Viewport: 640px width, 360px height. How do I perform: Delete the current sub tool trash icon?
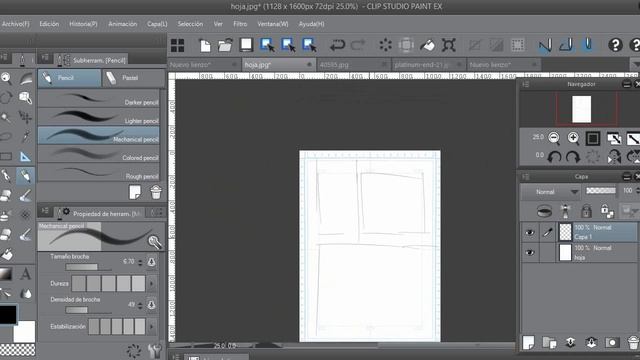156,192
